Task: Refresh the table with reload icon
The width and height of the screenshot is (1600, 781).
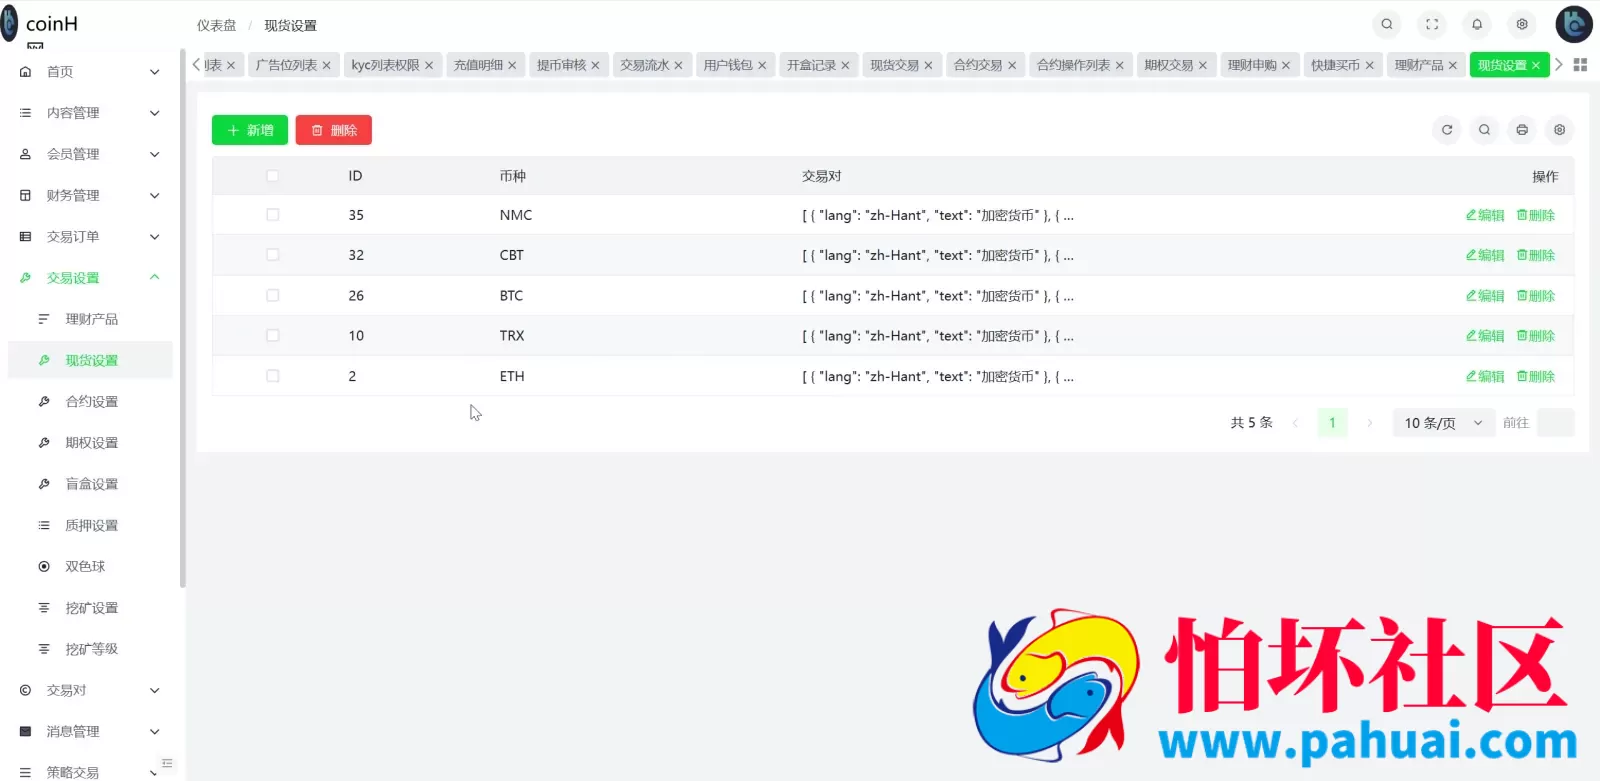Action: tap(1447, 130)
